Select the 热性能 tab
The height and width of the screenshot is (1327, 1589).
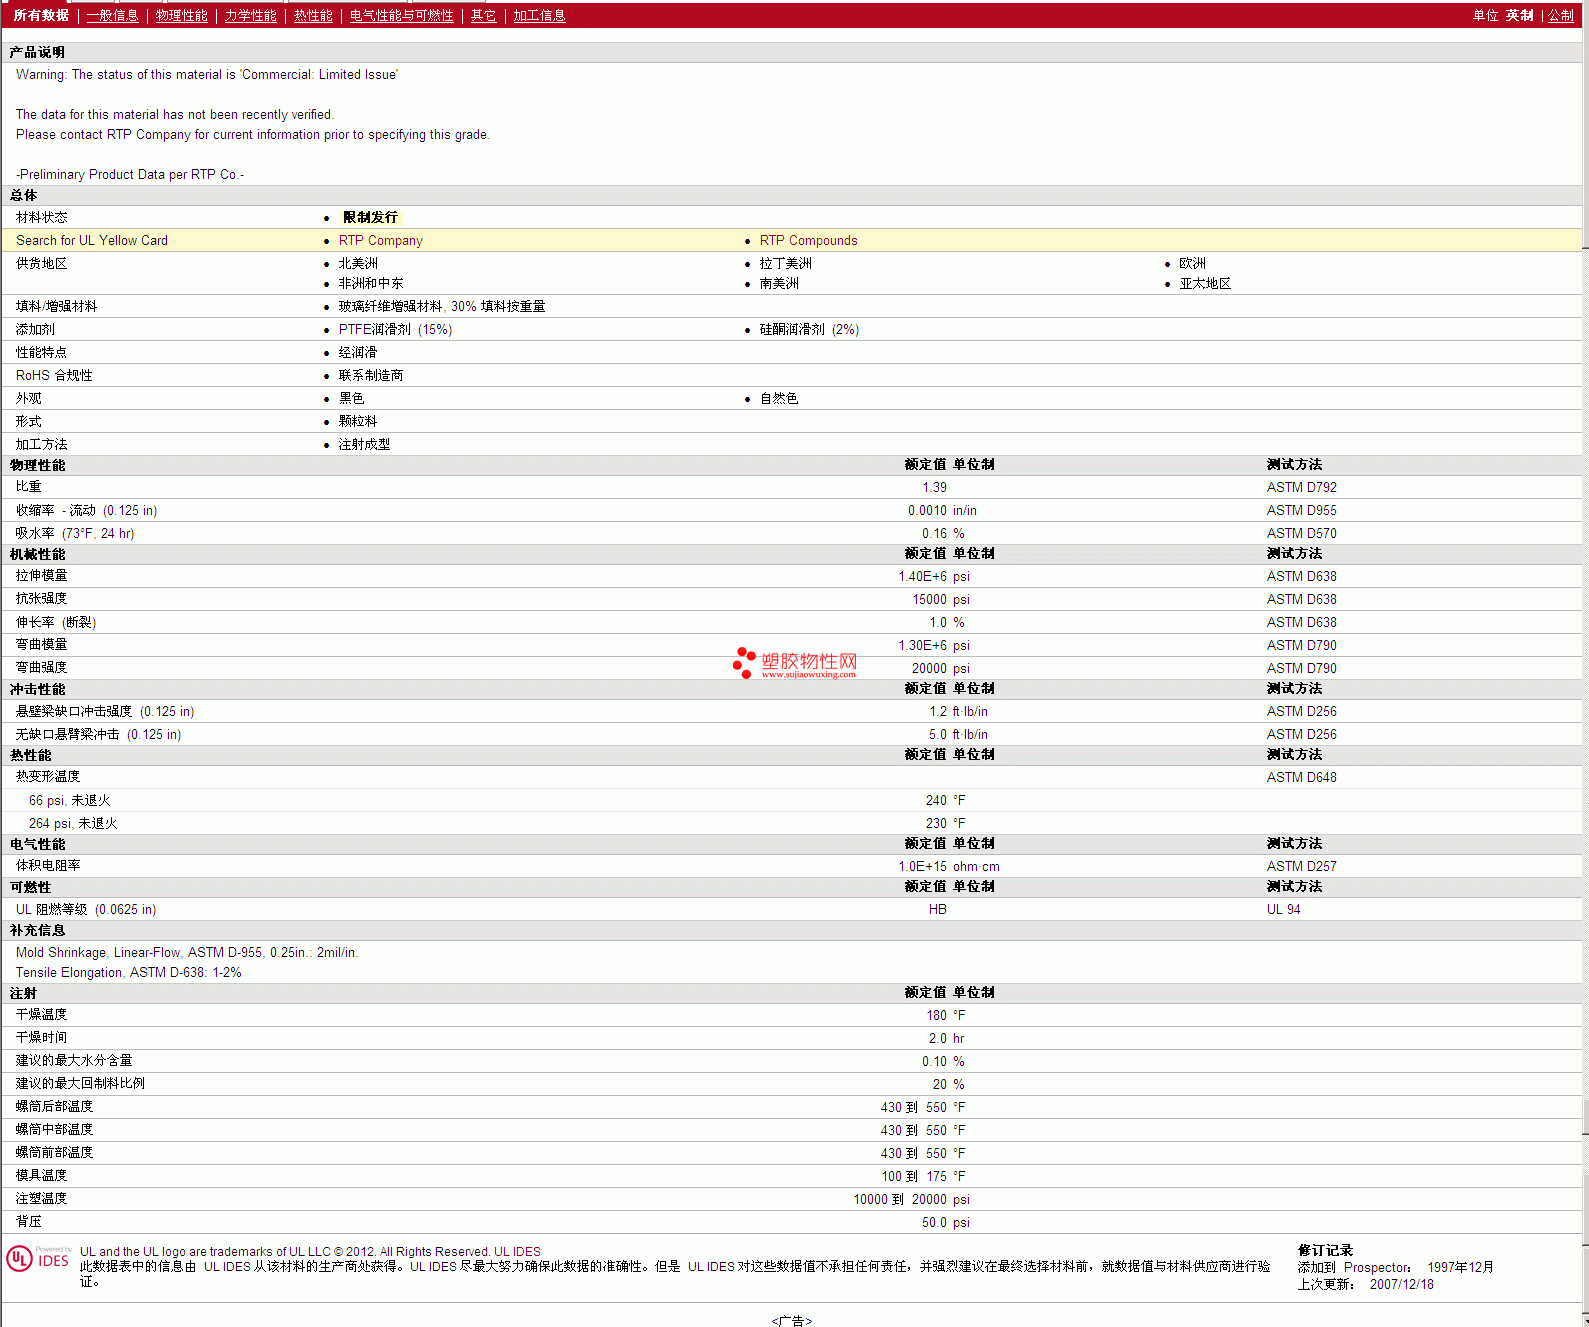[x=313, y=16]
